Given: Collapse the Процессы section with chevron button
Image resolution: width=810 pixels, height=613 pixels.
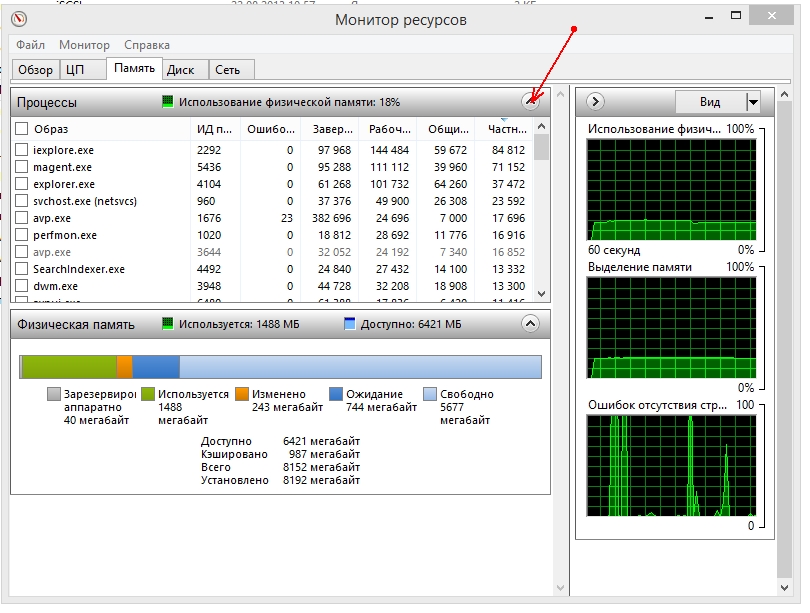Looking at the screenshot, I should coord(531,101).
